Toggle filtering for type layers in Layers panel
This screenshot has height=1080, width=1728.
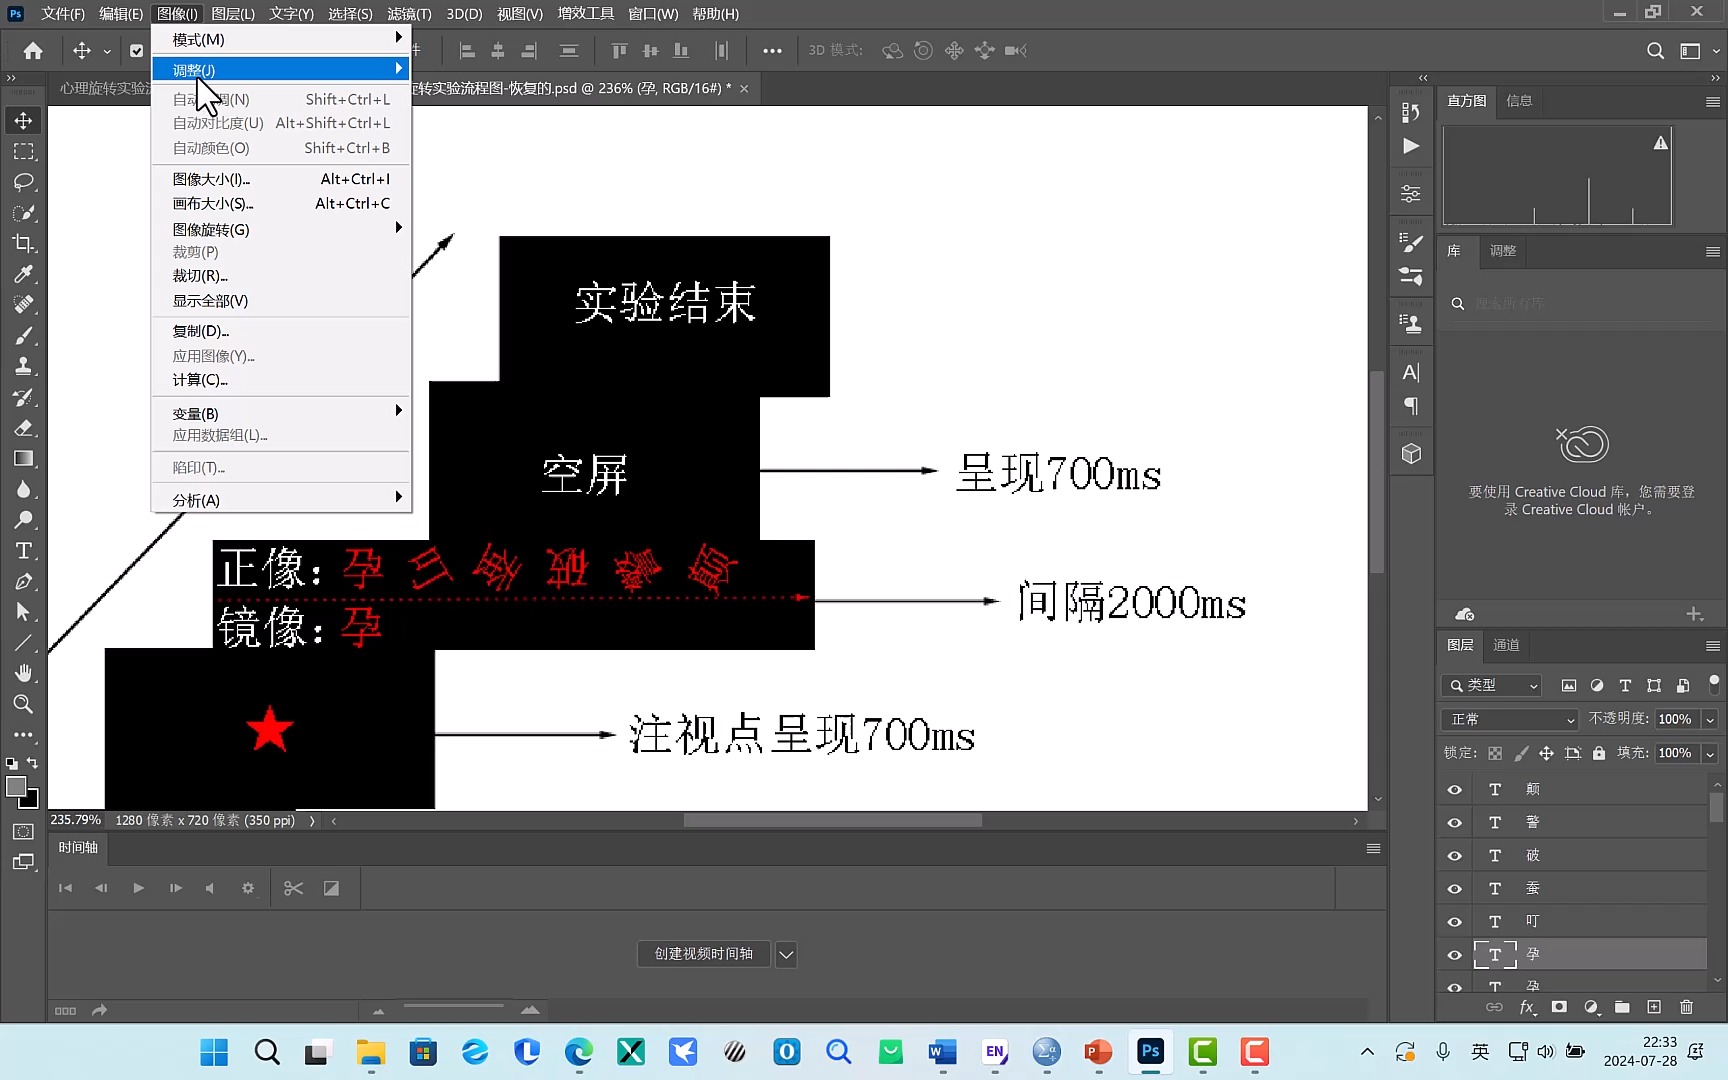[1624, 685]
